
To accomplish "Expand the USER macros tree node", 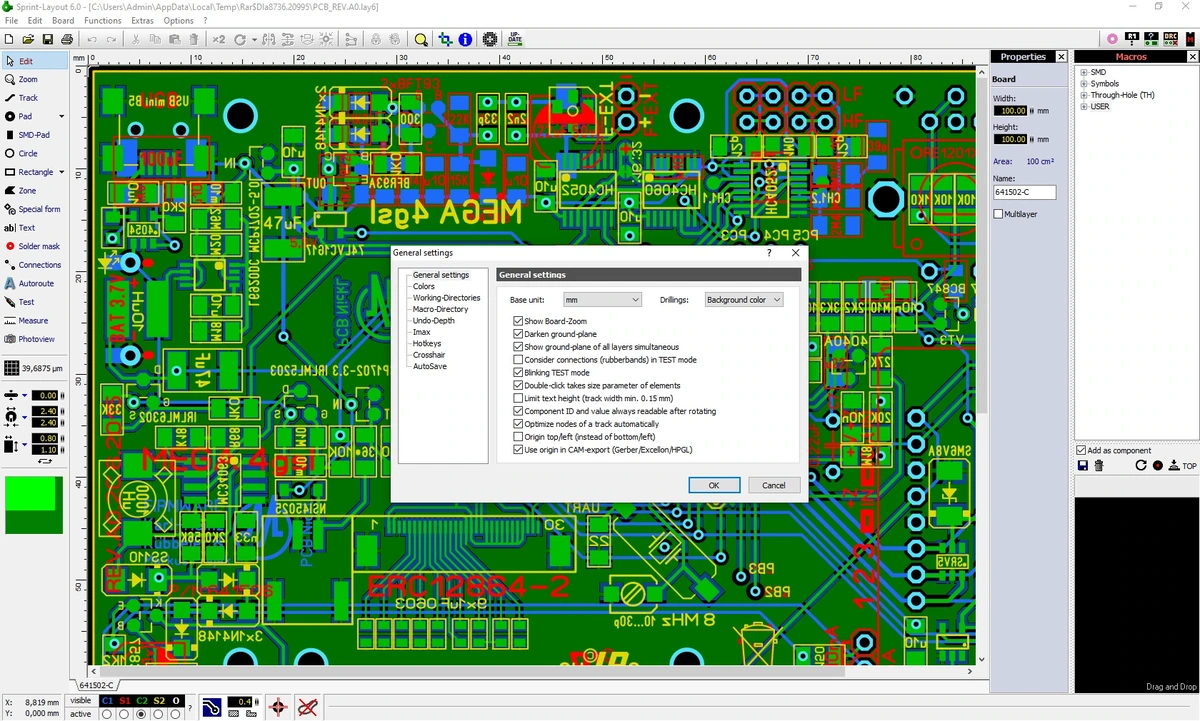I will 1084,106.
